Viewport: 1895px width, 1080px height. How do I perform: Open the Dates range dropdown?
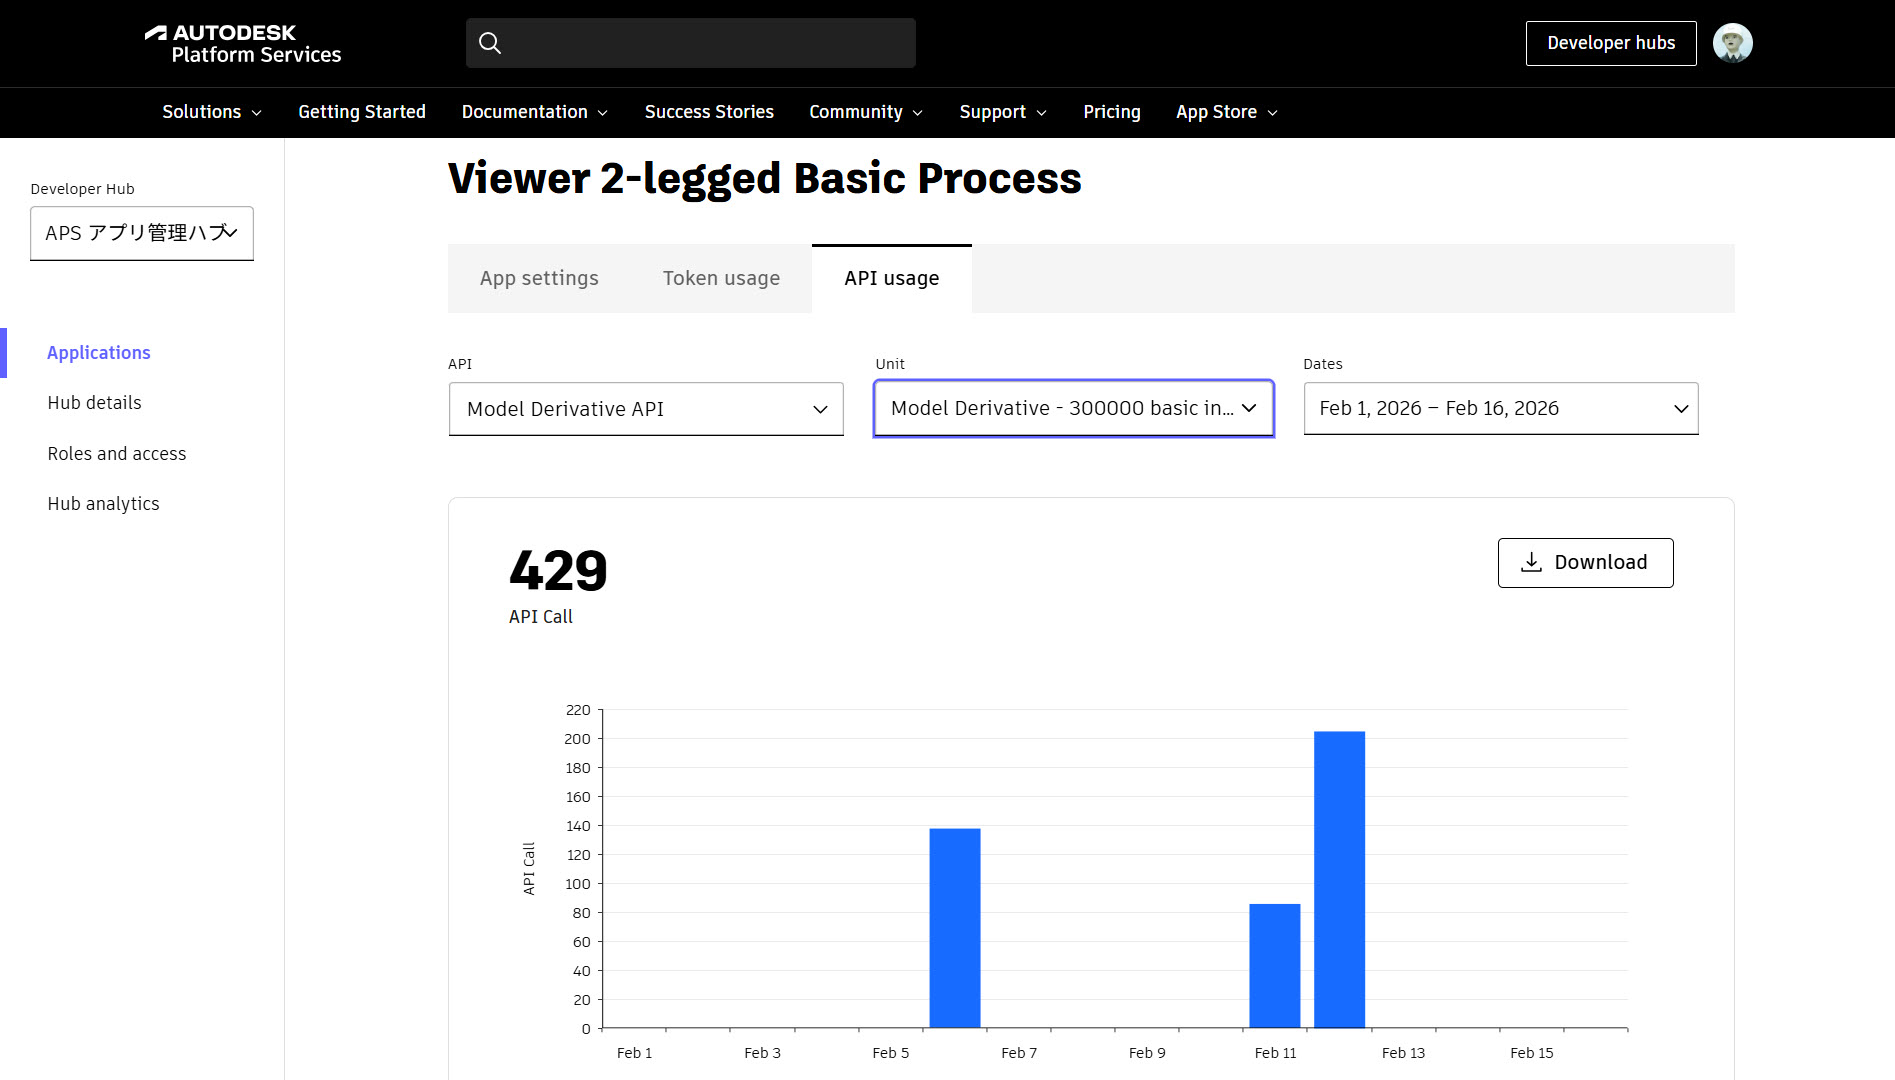pyautogui.click(x=1500, y=408)
